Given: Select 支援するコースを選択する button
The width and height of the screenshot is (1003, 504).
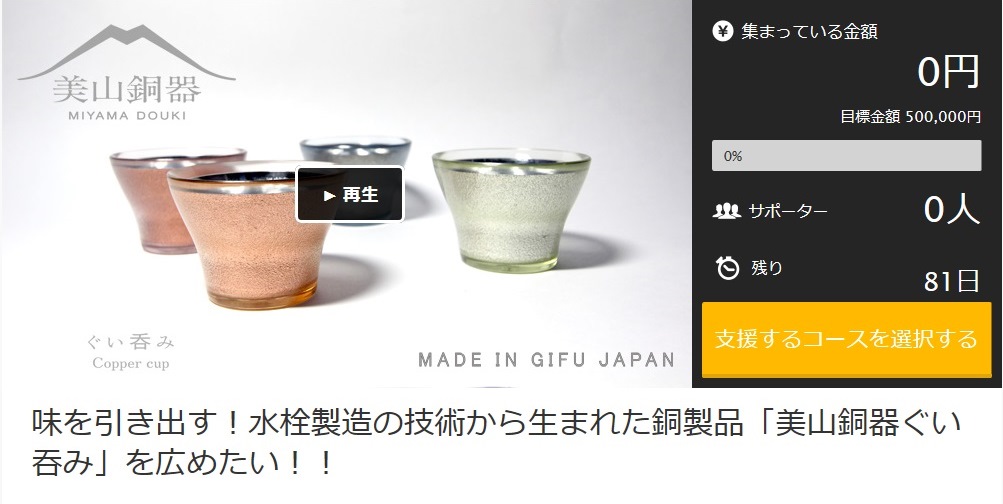Looking at the screenshot, I should [846, 339].
